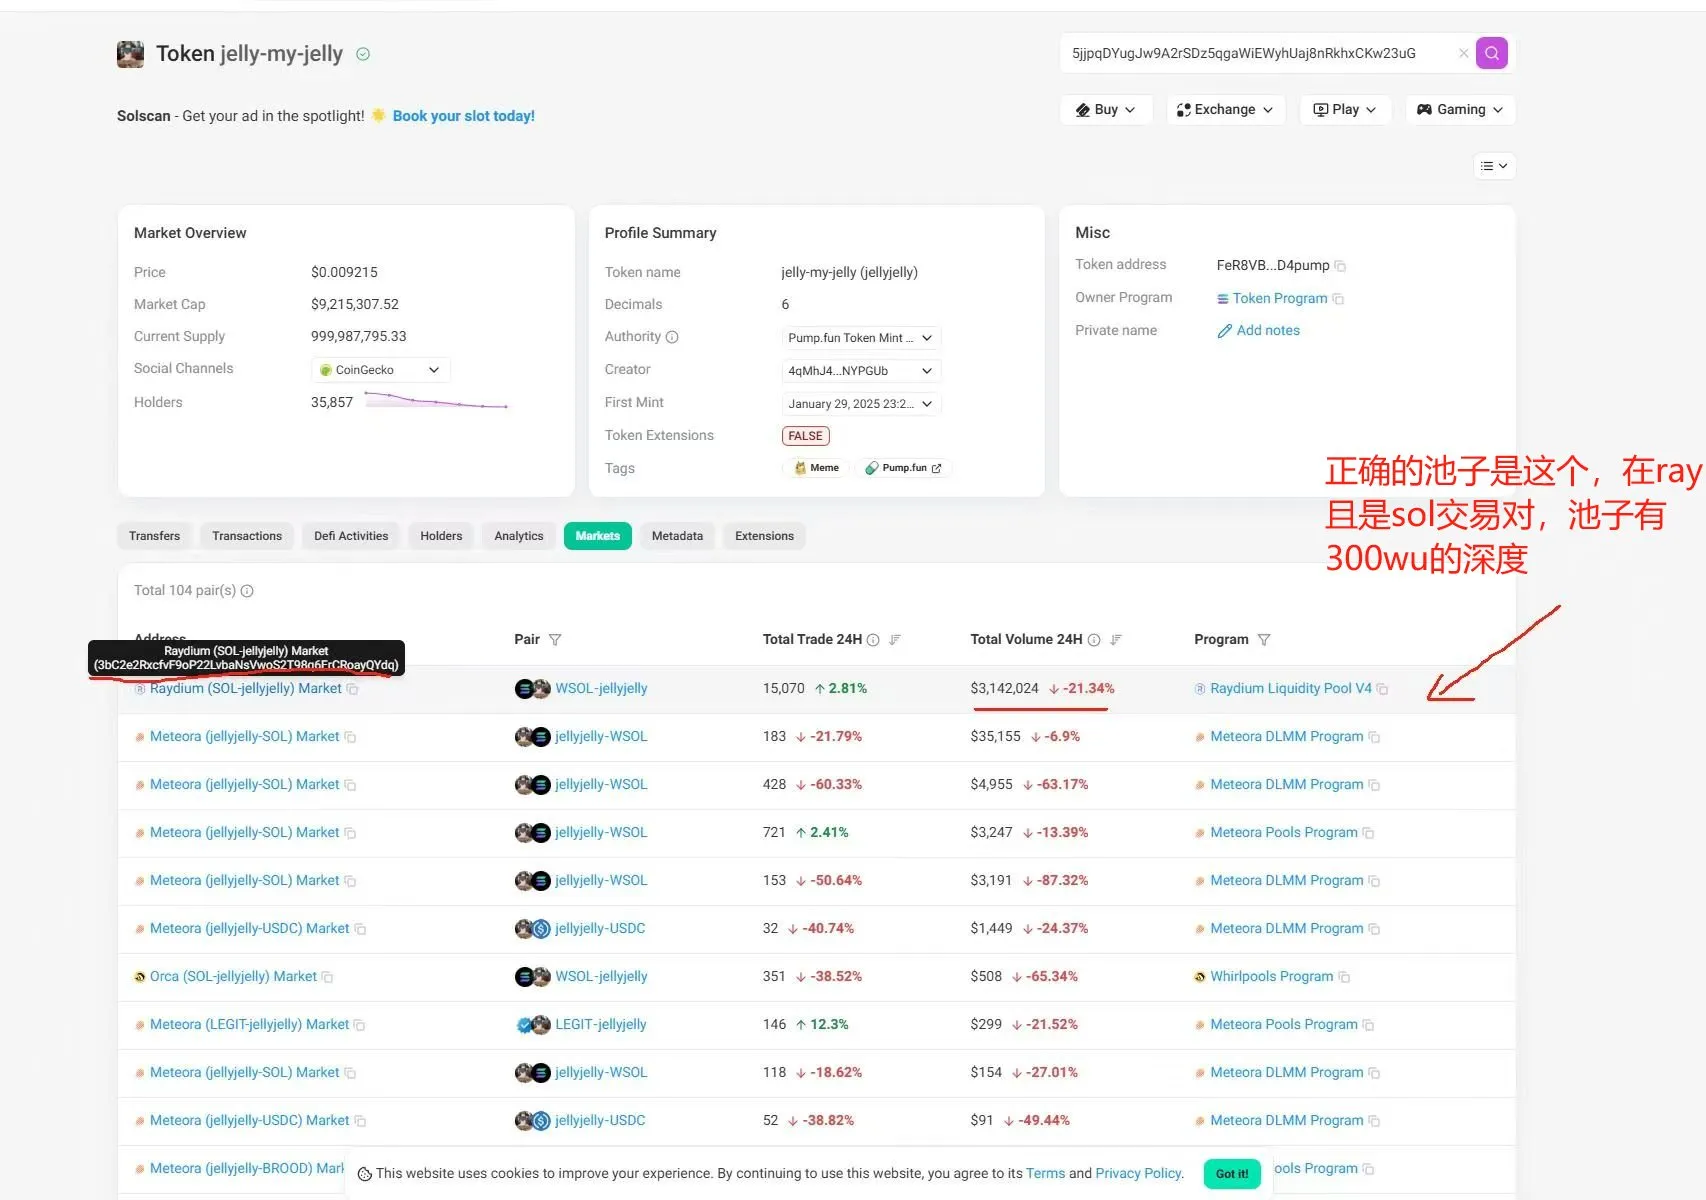Expand the First Mint date dropdown

(861, 404)
